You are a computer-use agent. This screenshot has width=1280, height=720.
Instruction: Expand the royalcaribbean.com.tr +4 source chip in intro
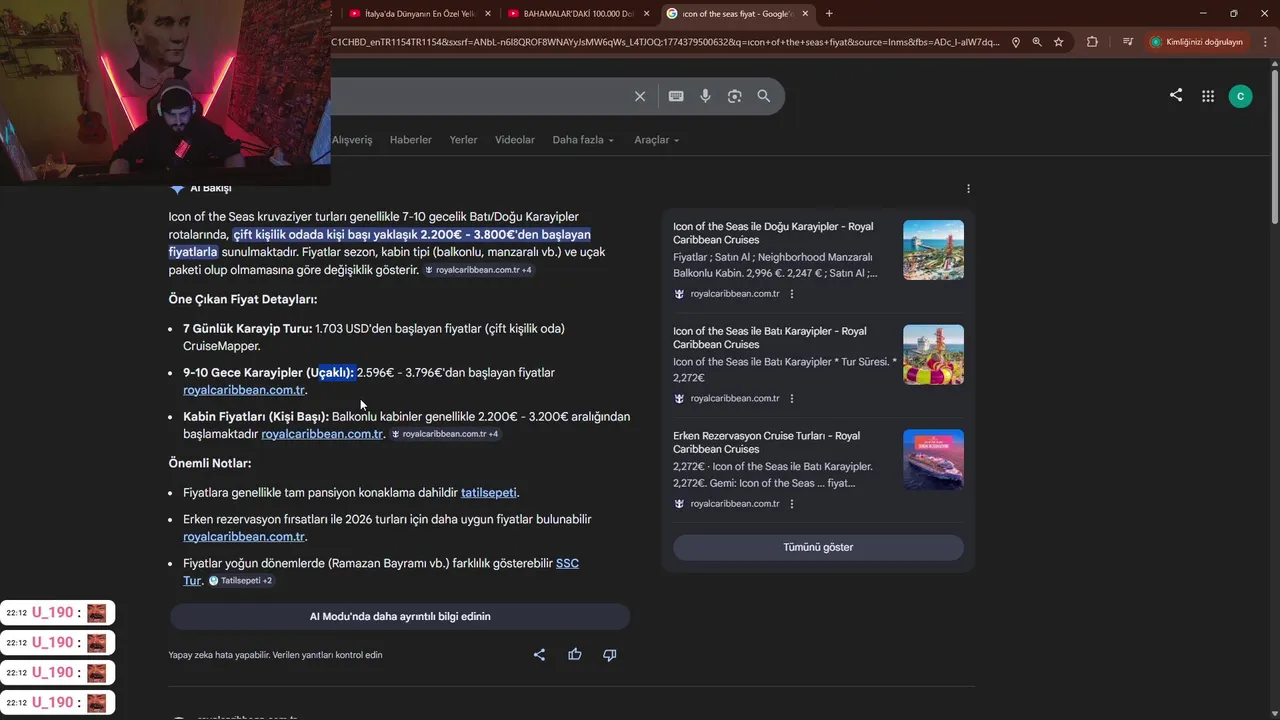479,270
